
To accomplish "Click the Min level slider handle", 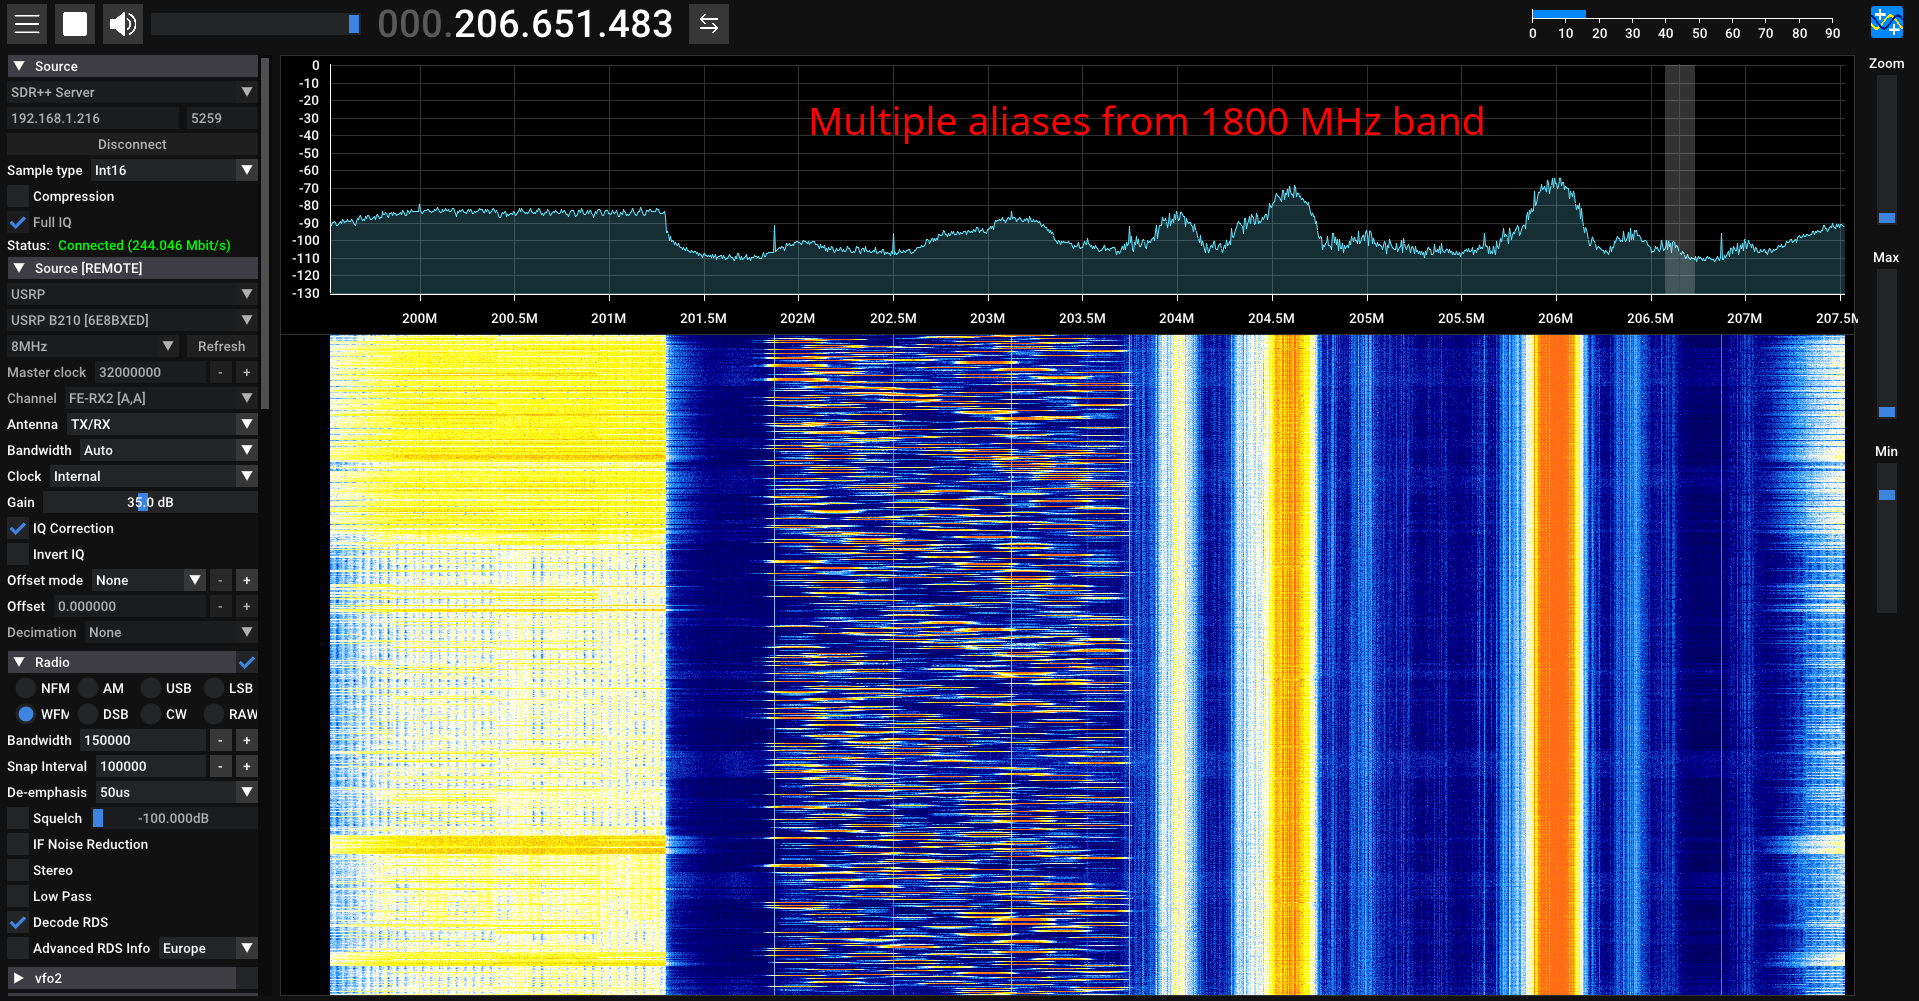I will point(1887,495).
